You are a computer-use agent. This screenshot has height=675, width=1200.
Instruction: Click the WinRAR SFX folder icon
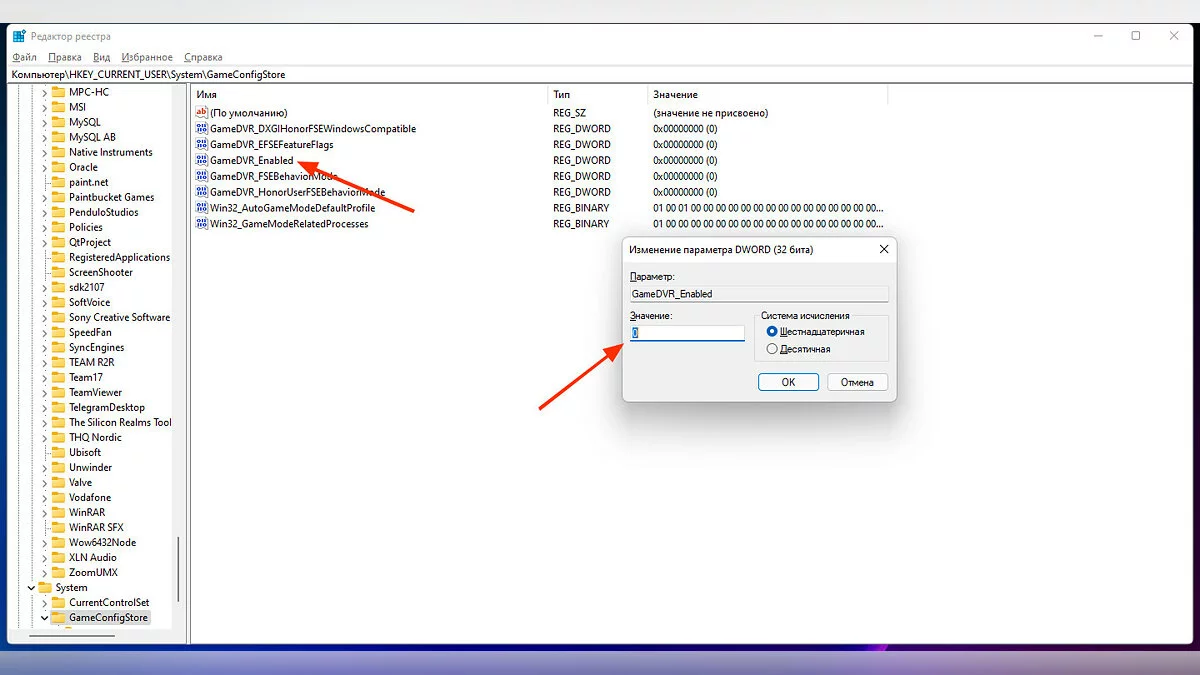tap(58, 527)
